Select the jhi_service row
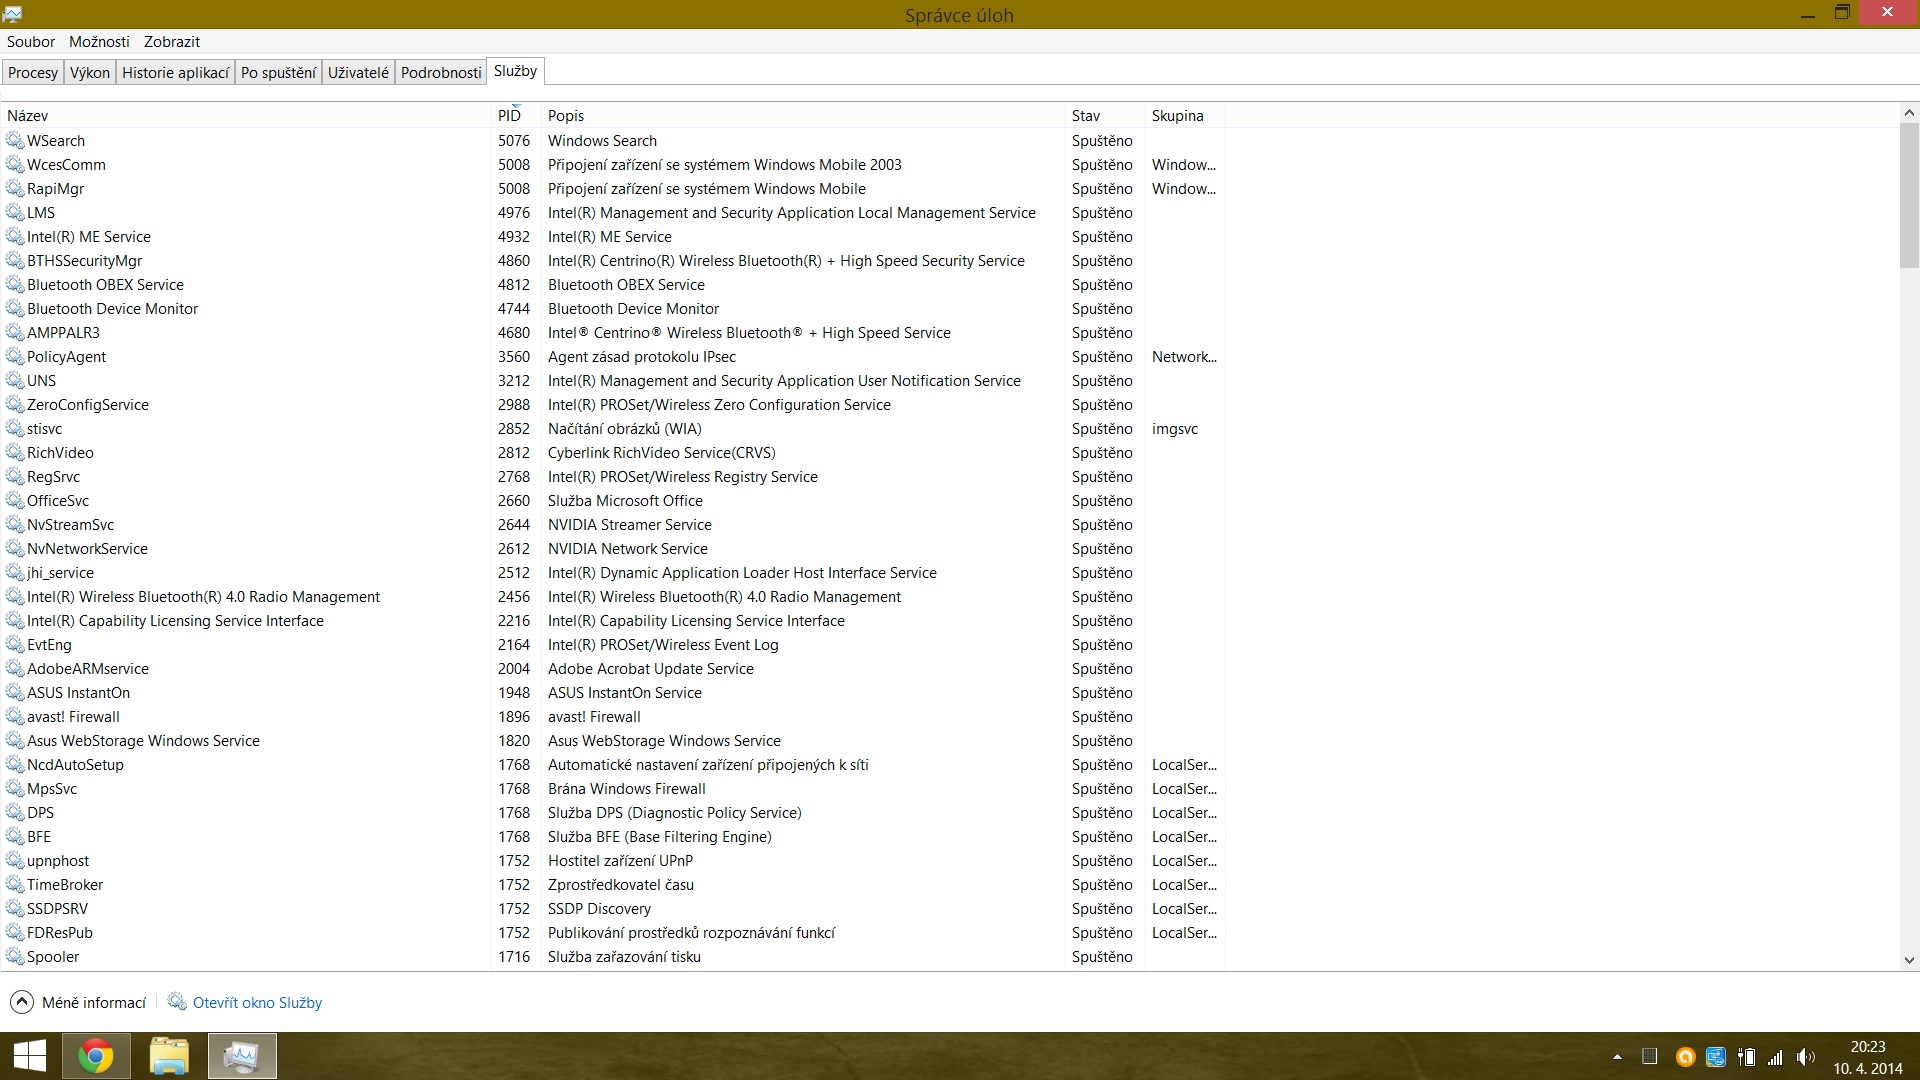The image size is (1920, 1080). click(x=612, y=572)
